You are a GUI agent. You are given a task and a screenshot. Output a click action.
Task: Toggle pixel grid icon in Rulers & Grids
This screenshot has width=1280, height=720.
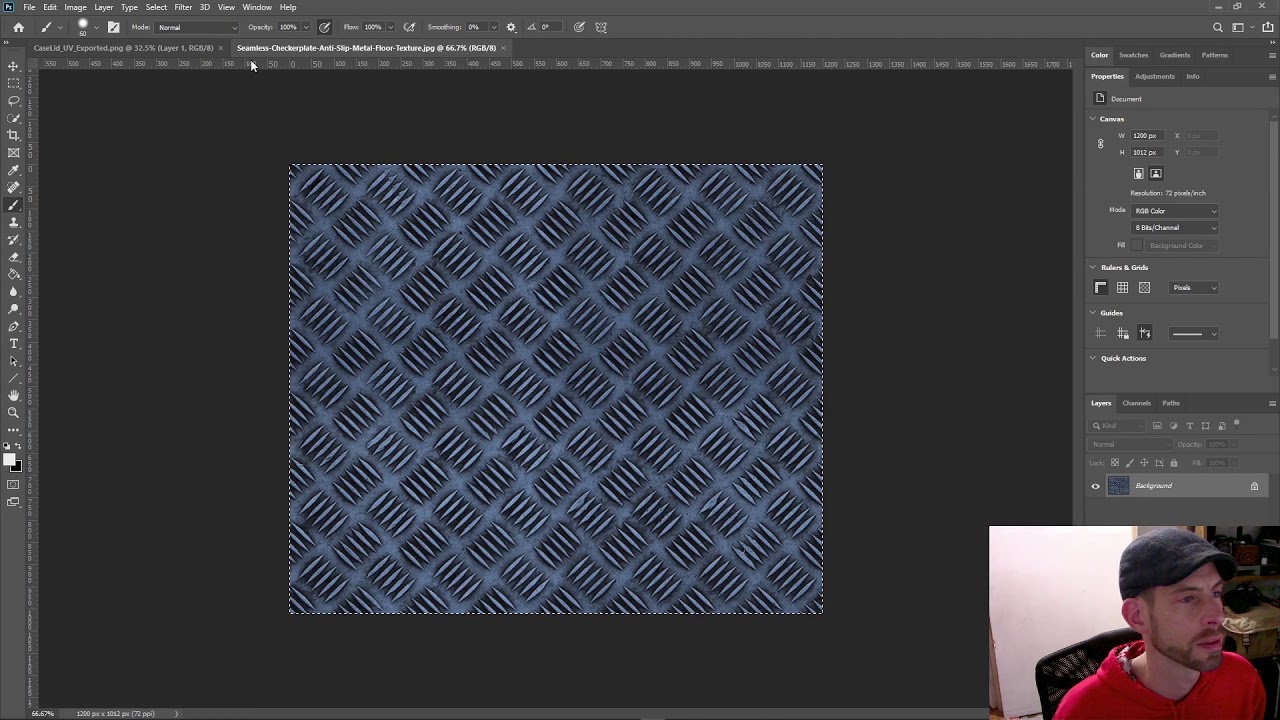coord(1145,288)
